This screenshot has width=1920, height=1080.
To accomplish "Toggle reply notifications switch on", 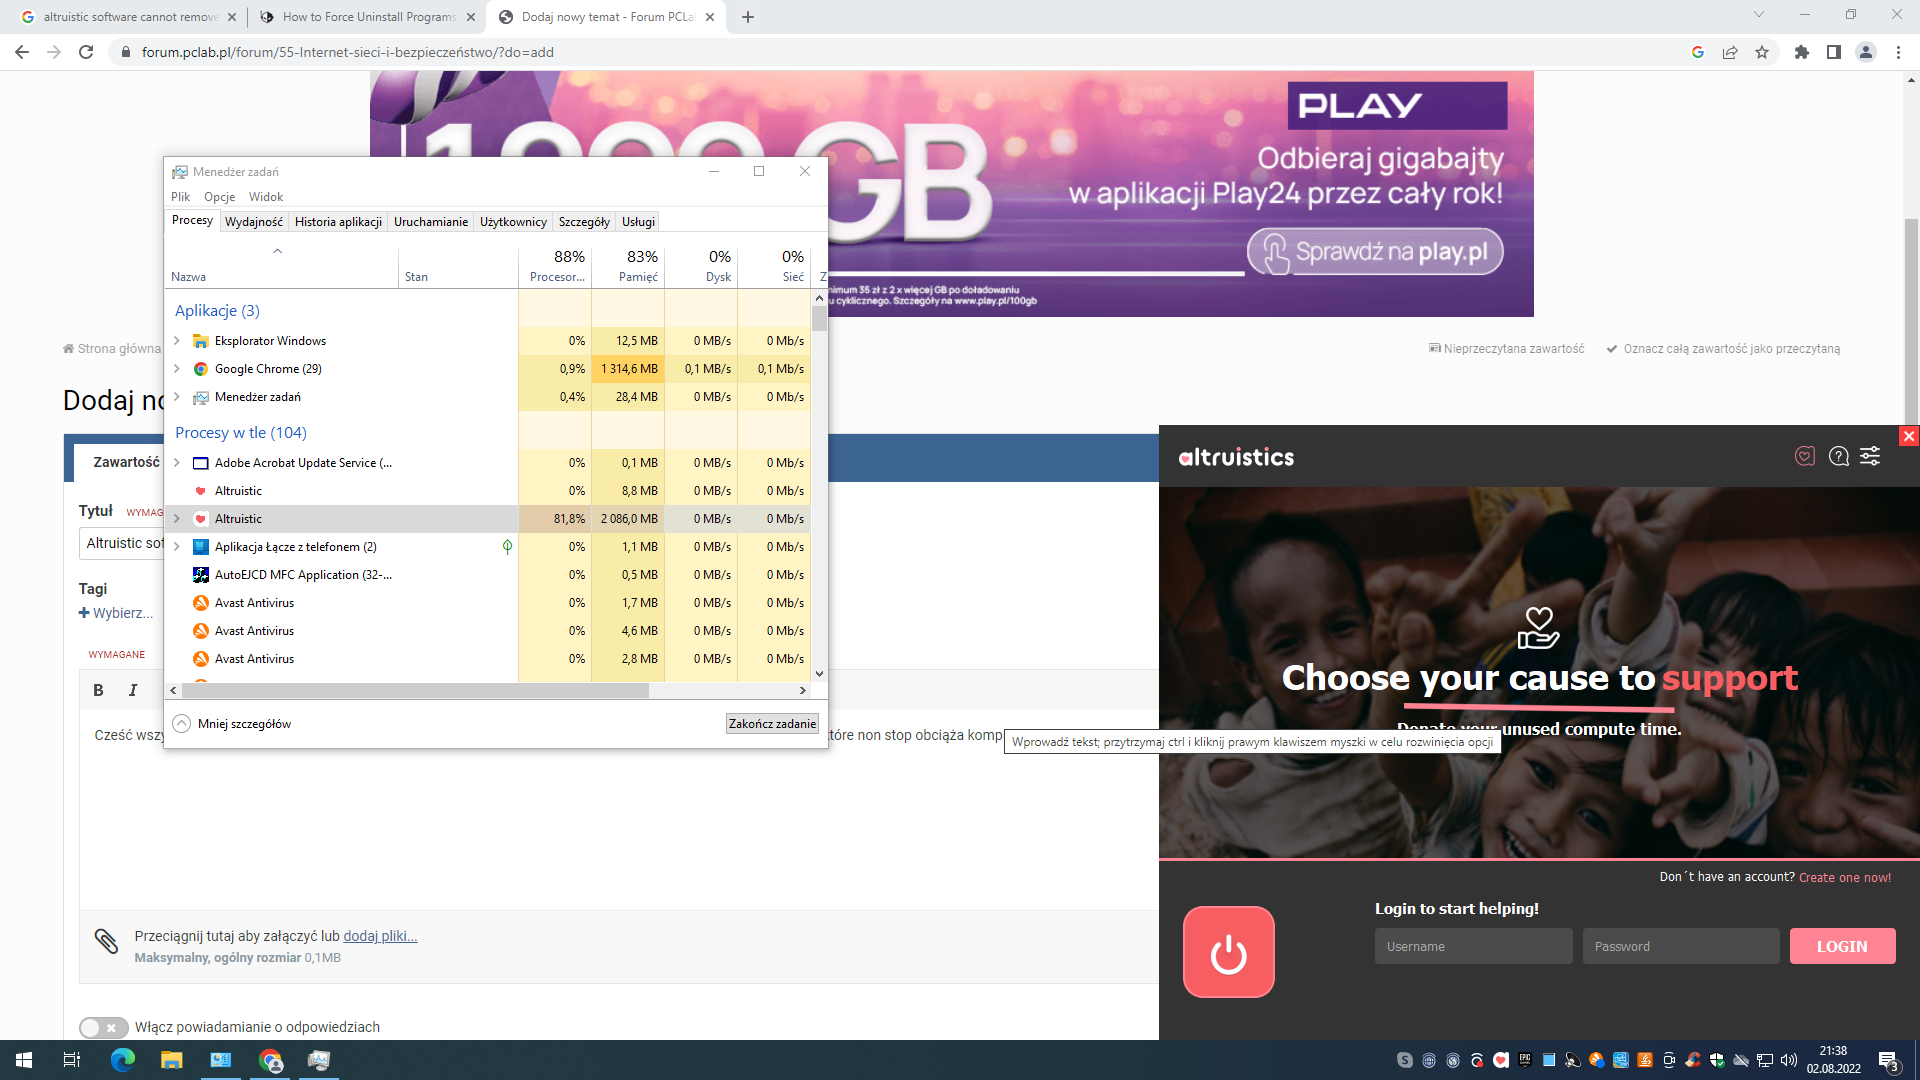I will pos(103,1027).
